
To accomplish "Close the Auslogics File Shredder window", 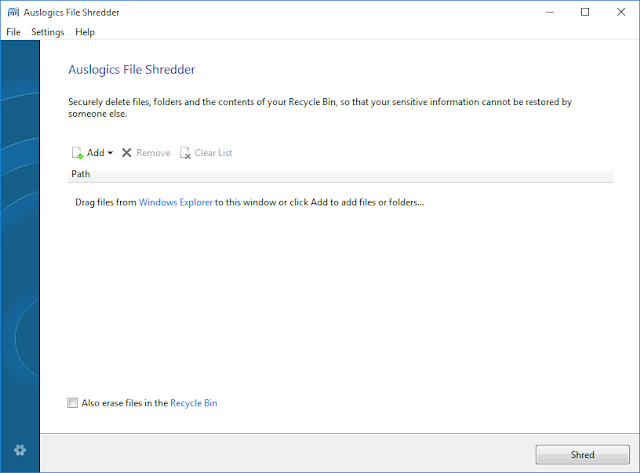I will [621, 12].
